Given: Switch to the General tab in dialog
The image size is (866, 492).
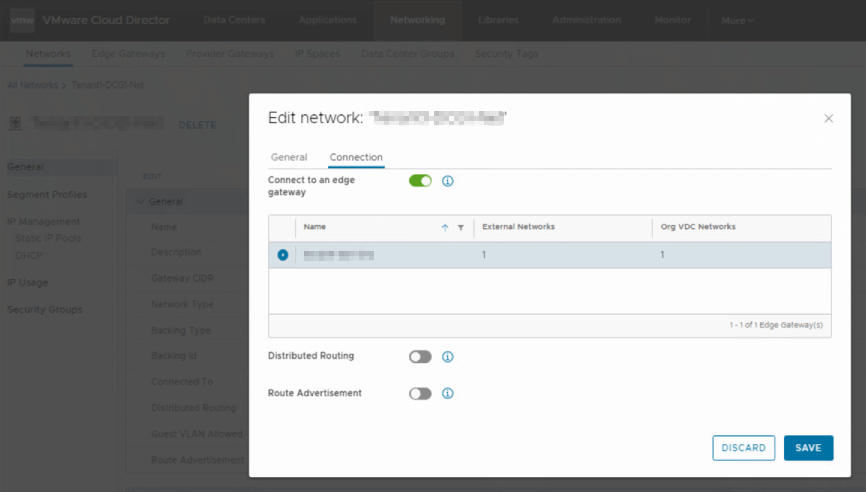Looking at the screenshot, I should point(289,157).
